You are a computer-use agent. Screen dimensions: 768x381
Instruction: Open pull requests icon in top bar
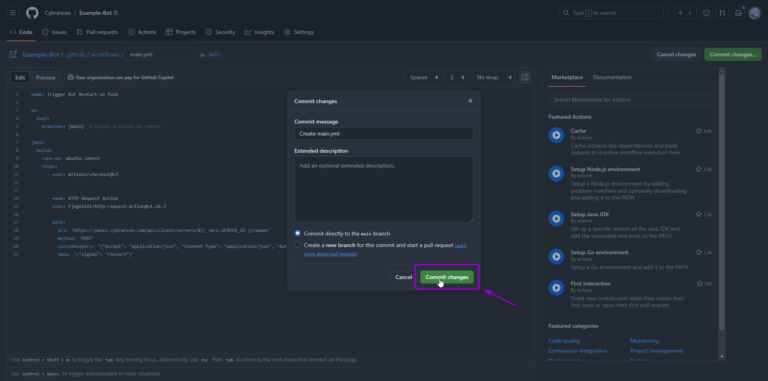[x=722, y=13]
